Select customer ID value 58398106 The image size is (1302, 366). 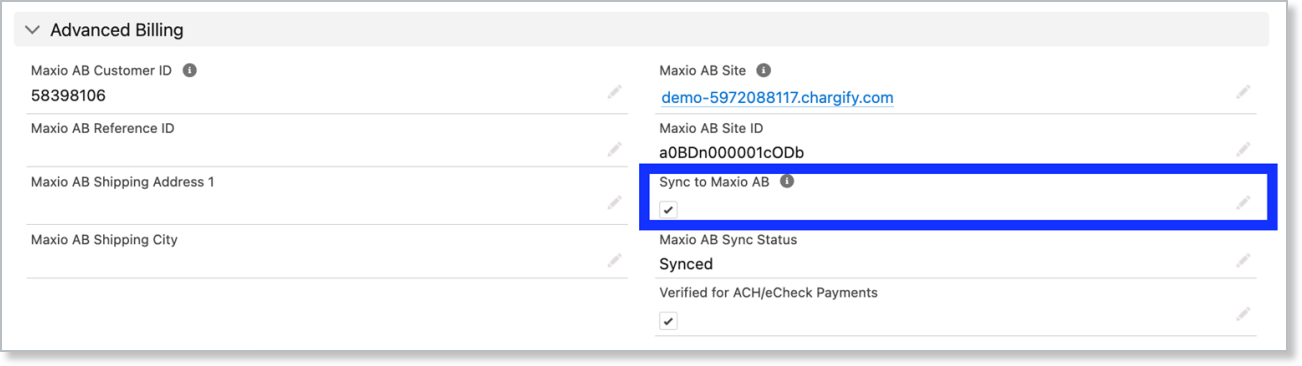[68, 96]
